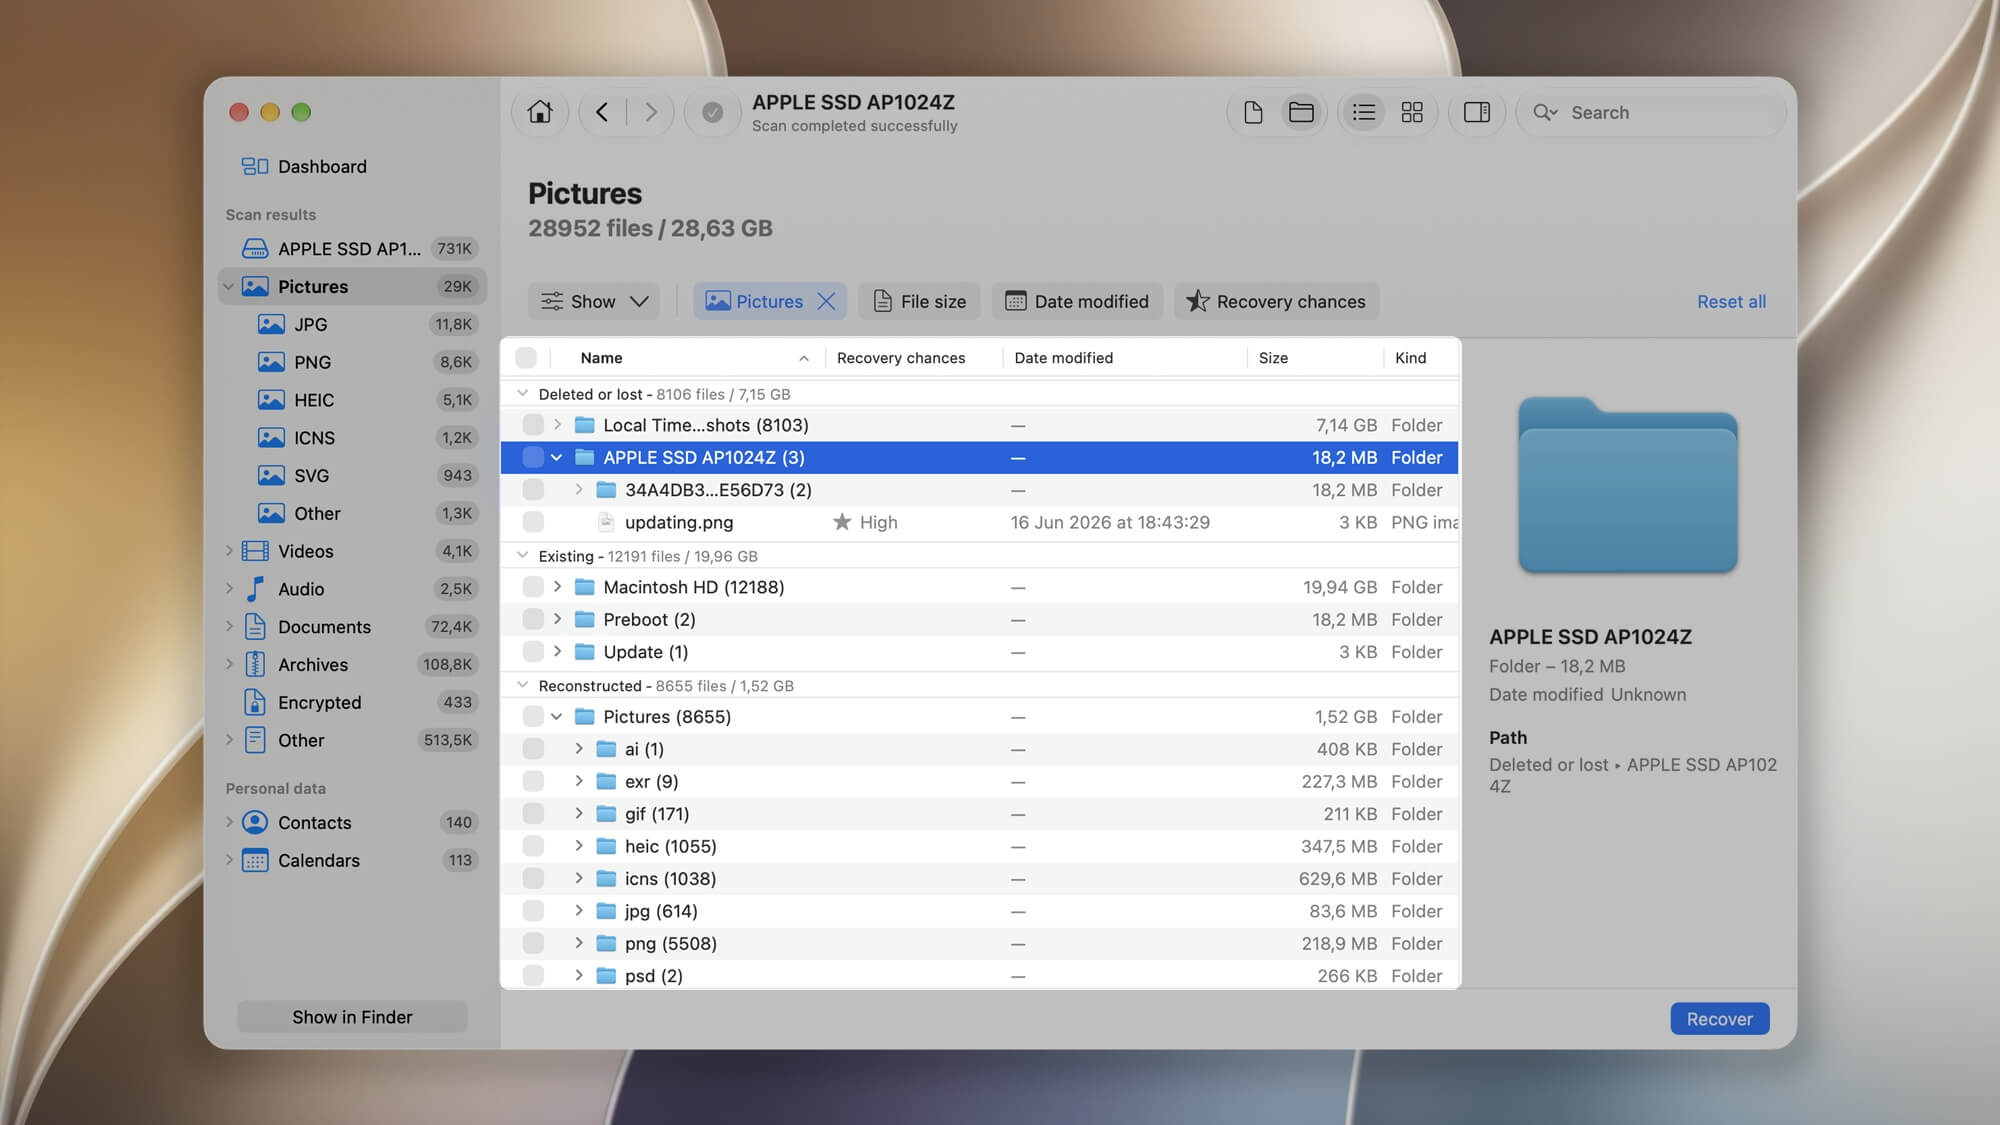Click the Recover button
The width and height of the screenshot is (2000, 1125).
click(1719, 1019)
